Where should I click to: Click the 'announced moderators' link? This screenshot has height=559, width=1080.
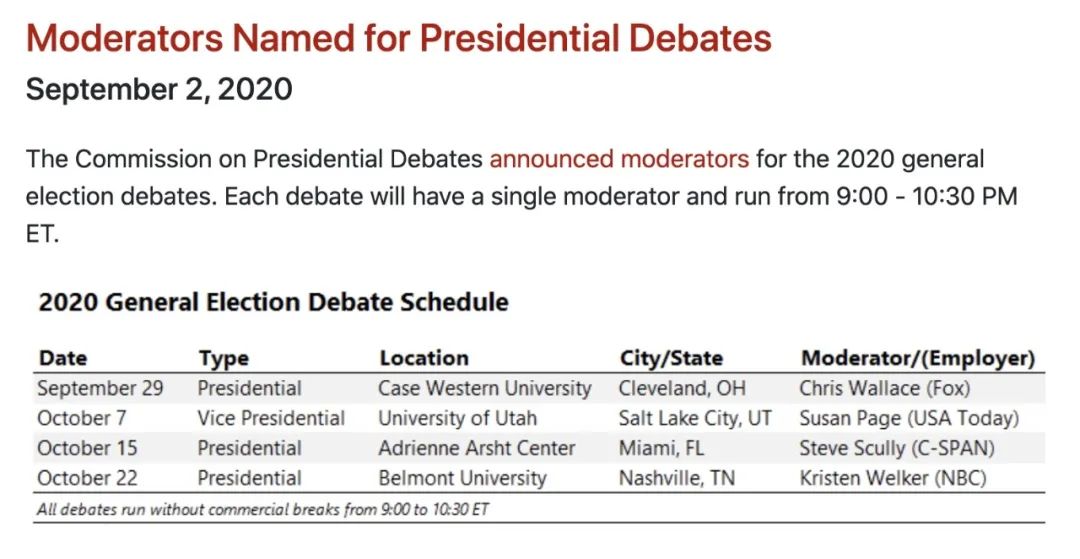click(619, 159)
